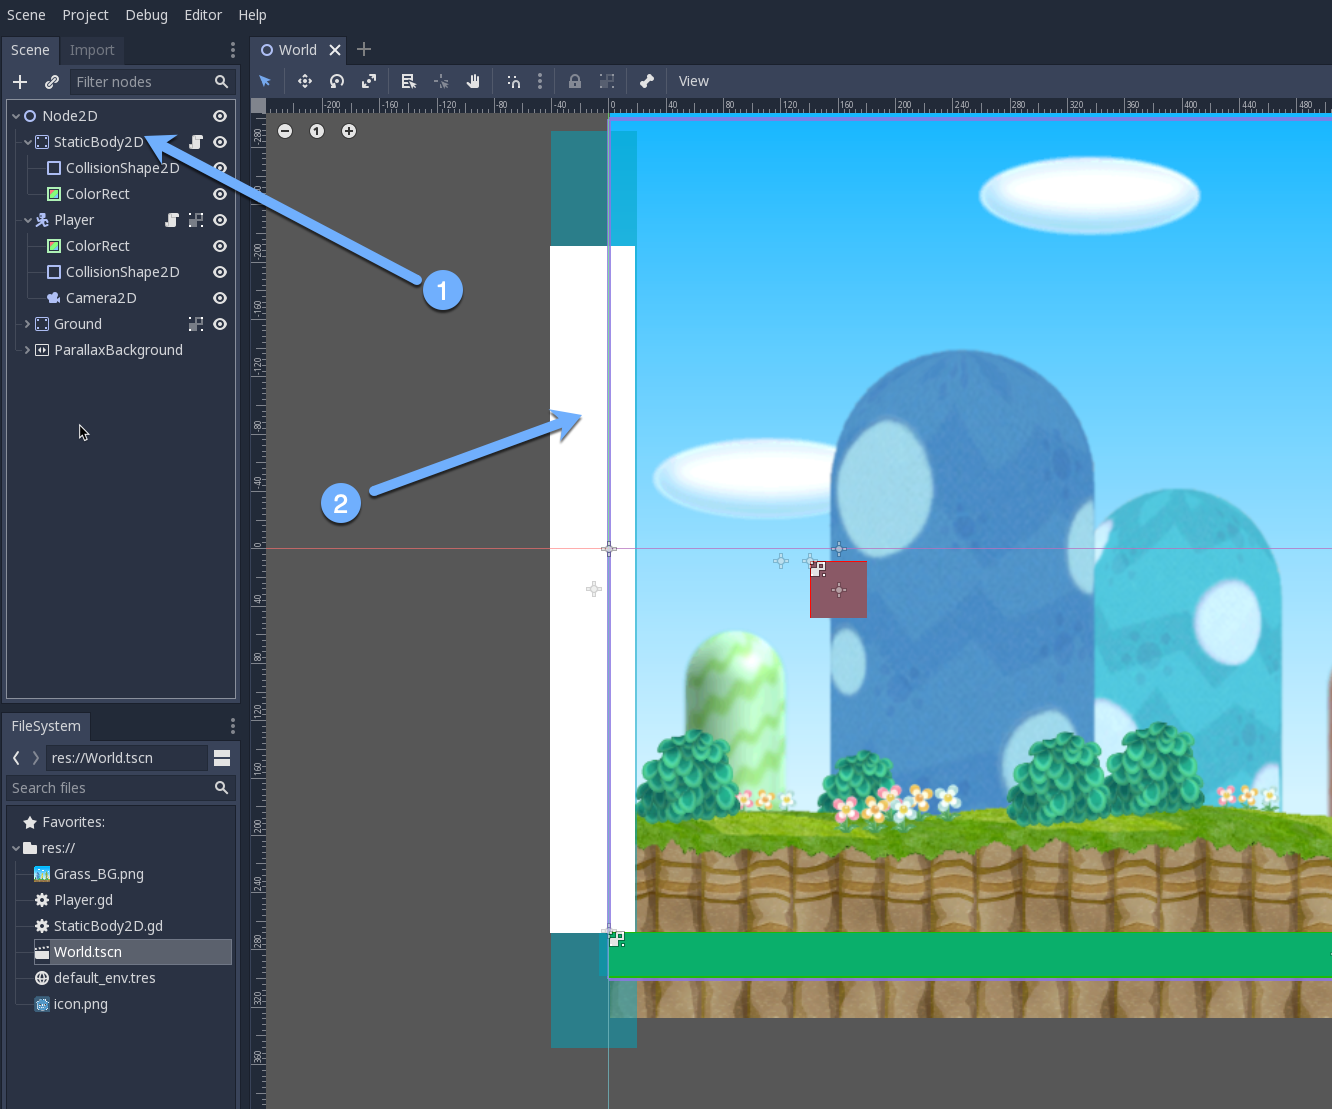
Task: Select Camera2D in the scene tree
Action: pyautogui.click(x=101, y=298)
